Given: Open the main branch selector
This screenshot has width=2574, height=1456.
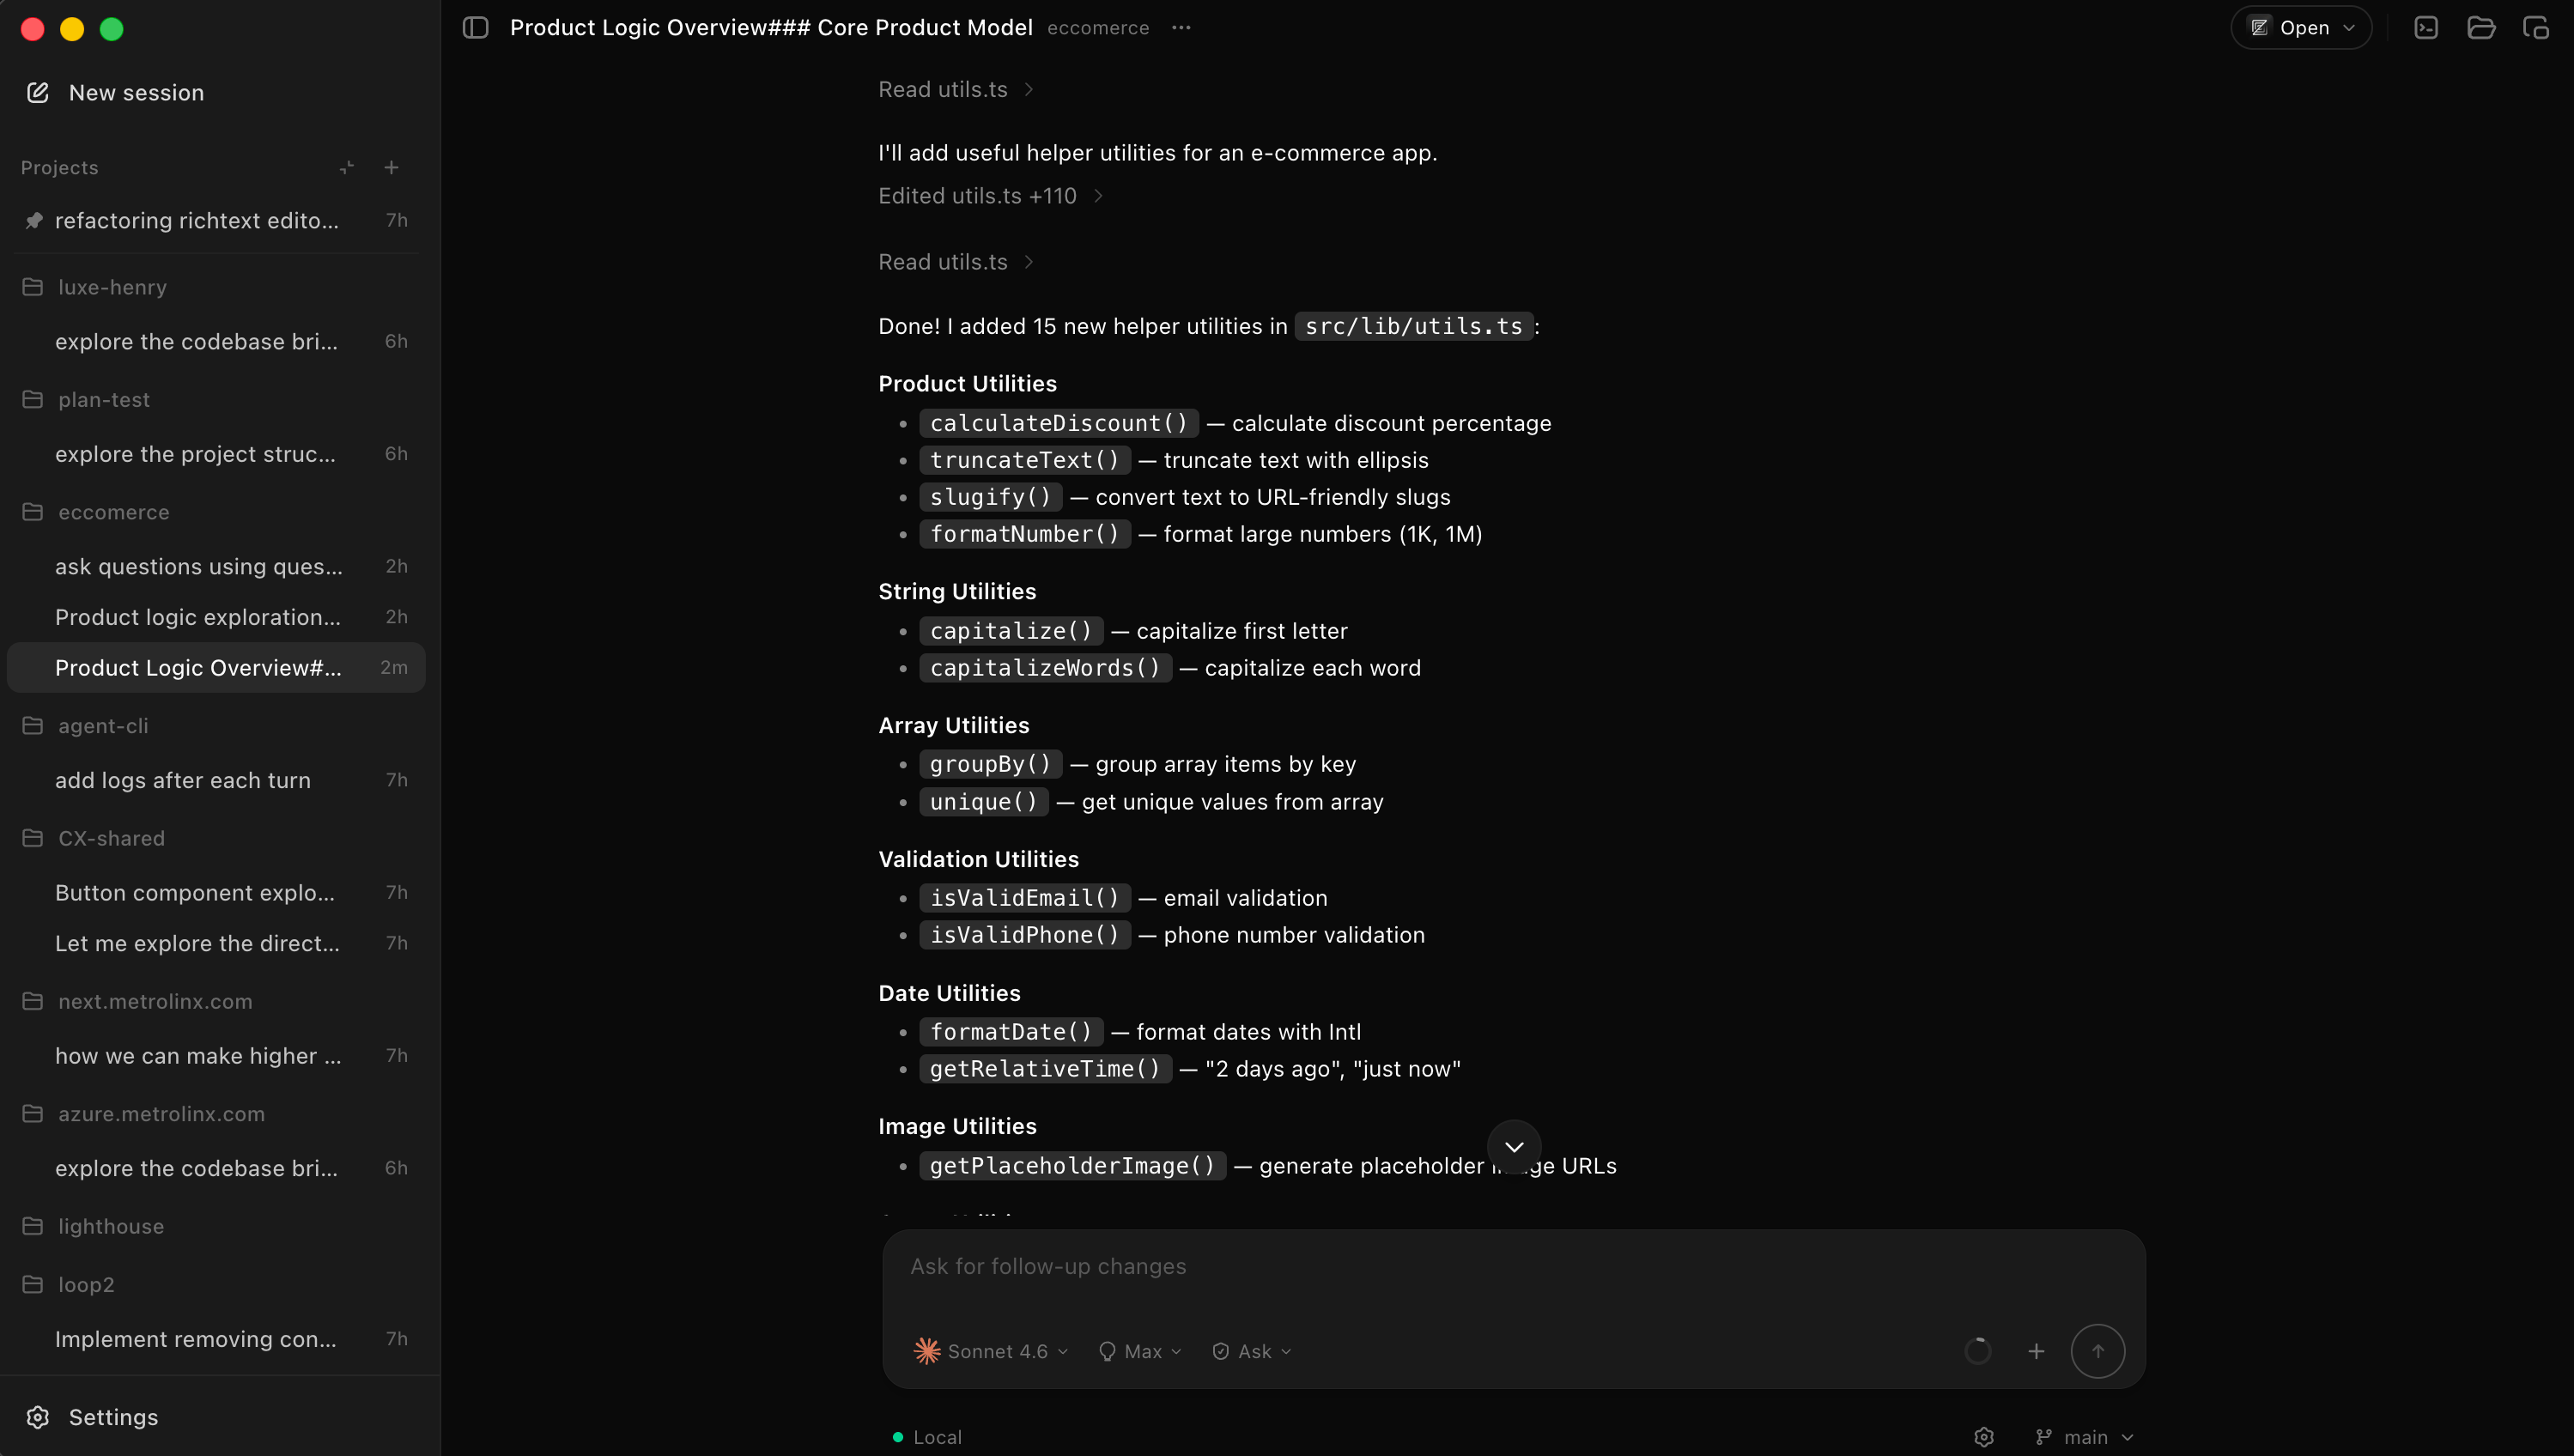Looking at the screenshot, I should (x=2085, y=1437).
